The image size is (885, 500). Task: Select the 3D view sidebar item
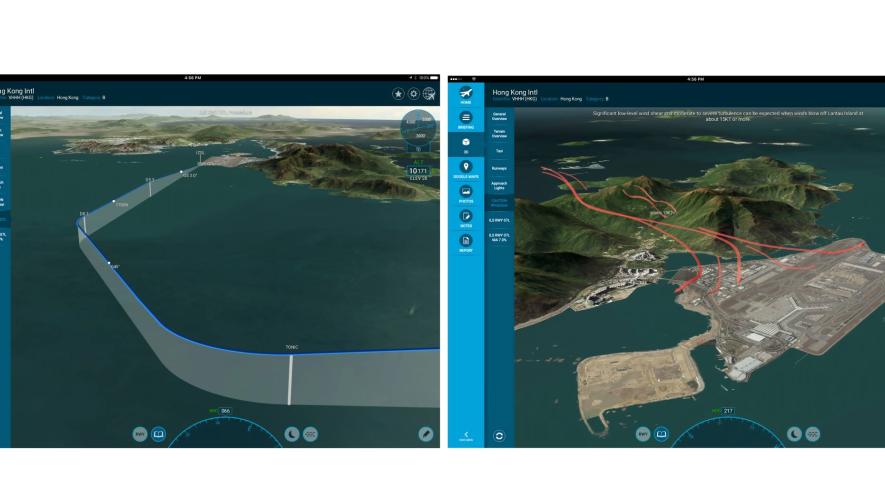pyautogui.click(x=466, y=145)
